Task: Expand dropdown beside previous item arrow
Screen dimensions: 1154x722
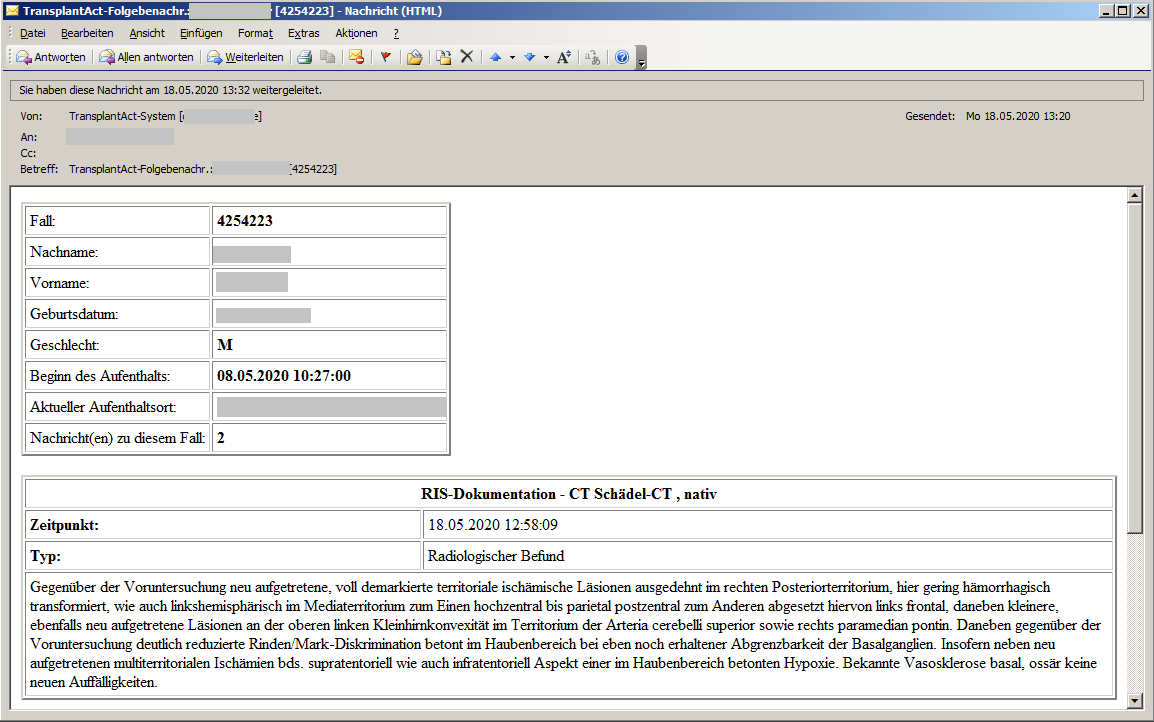Action: point(512,57)
